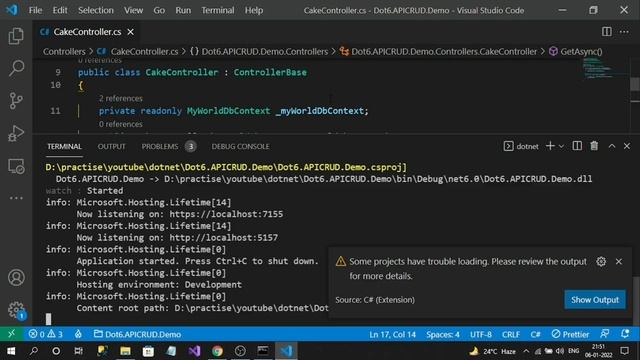Open Windows Start menu
This screenshot has width=640, height=360.
[x=11, y=351]
